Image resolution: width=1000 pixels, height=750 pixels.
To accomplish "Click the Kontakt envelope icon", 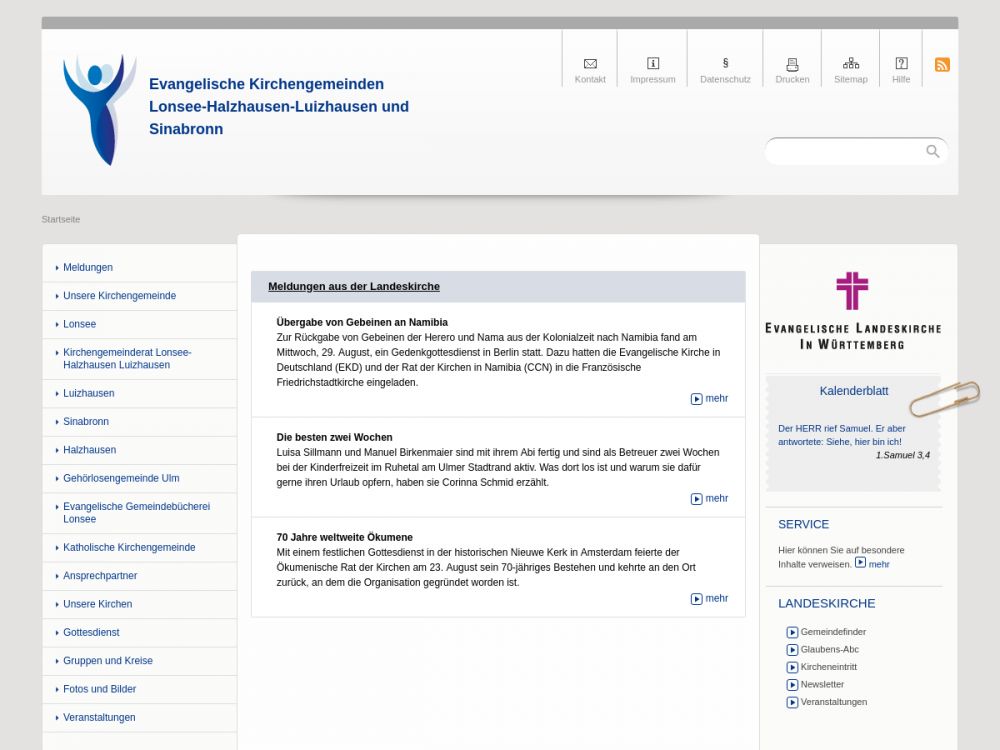I will pos(590,64).
